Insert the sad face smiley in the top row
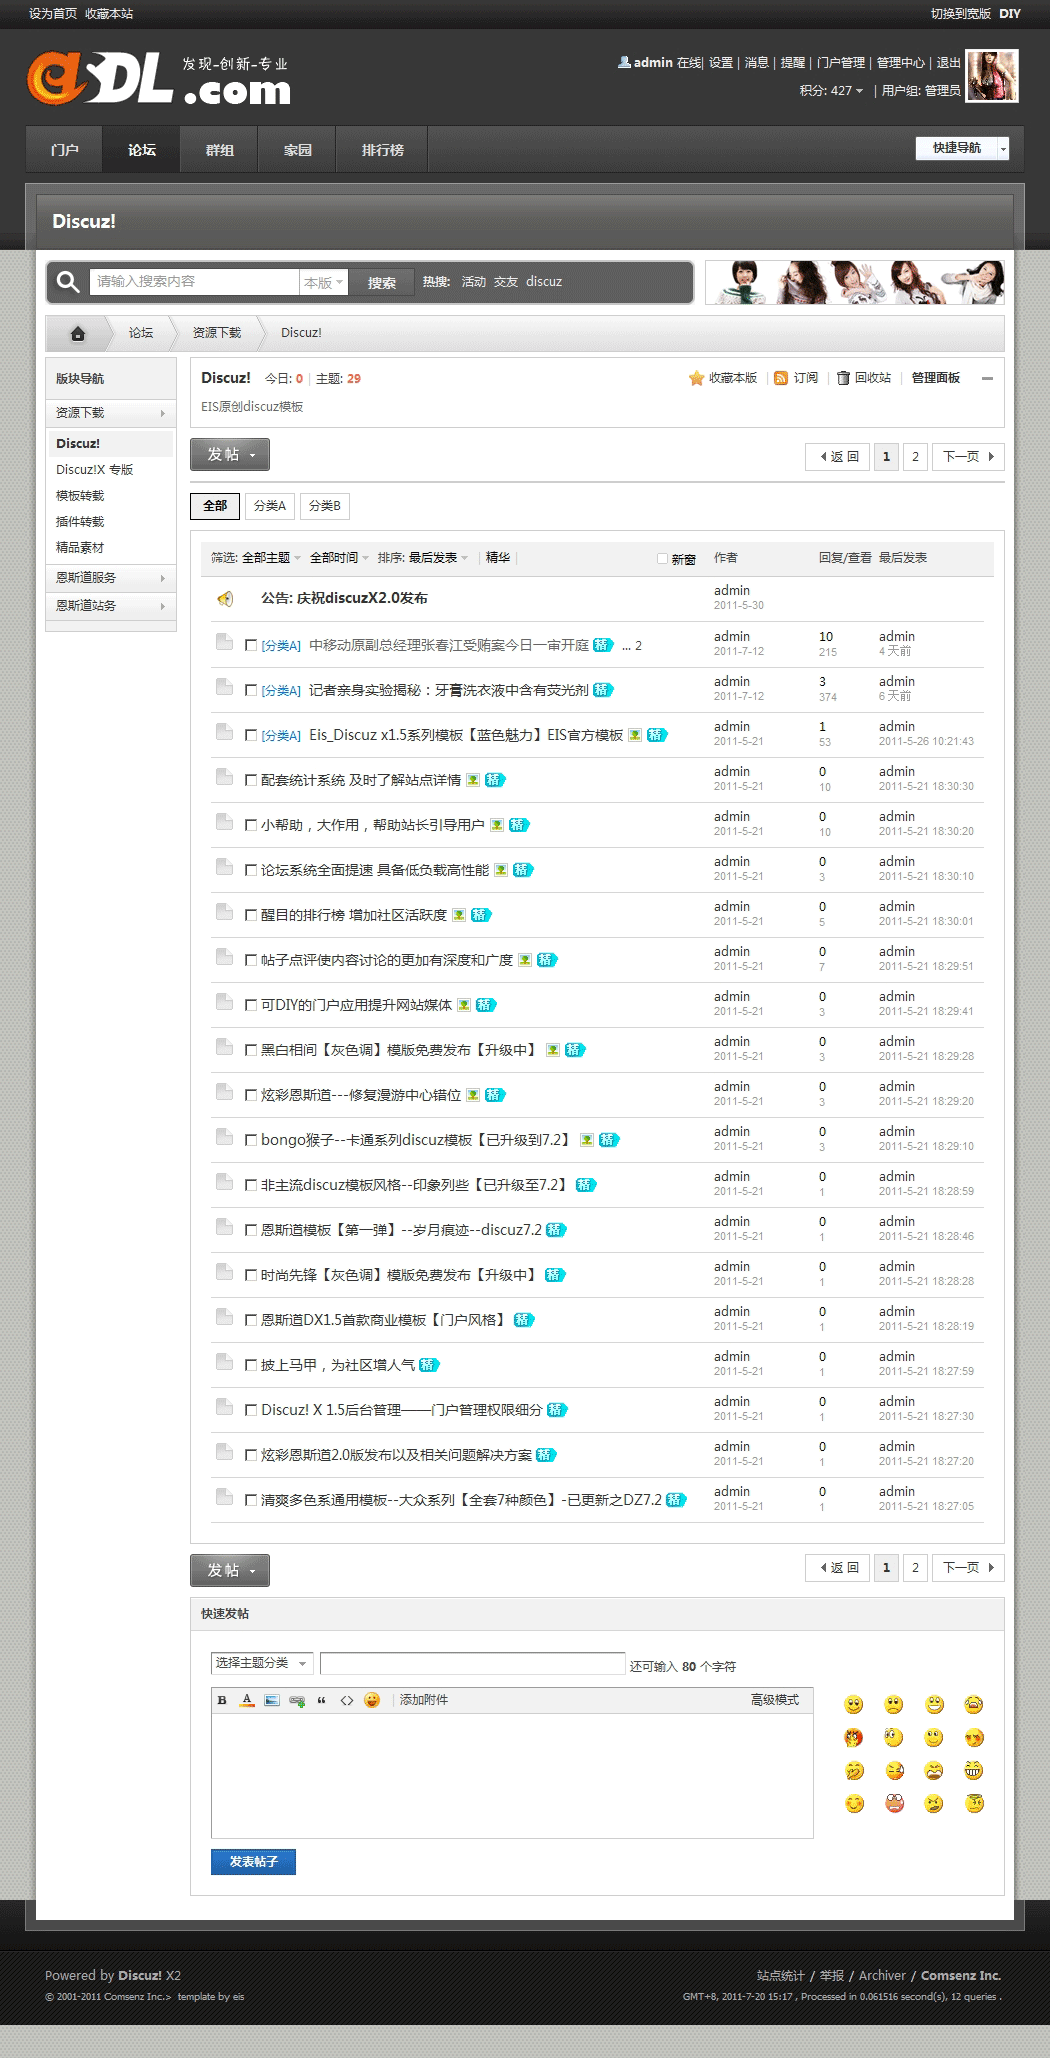 tap(894, 1705)
